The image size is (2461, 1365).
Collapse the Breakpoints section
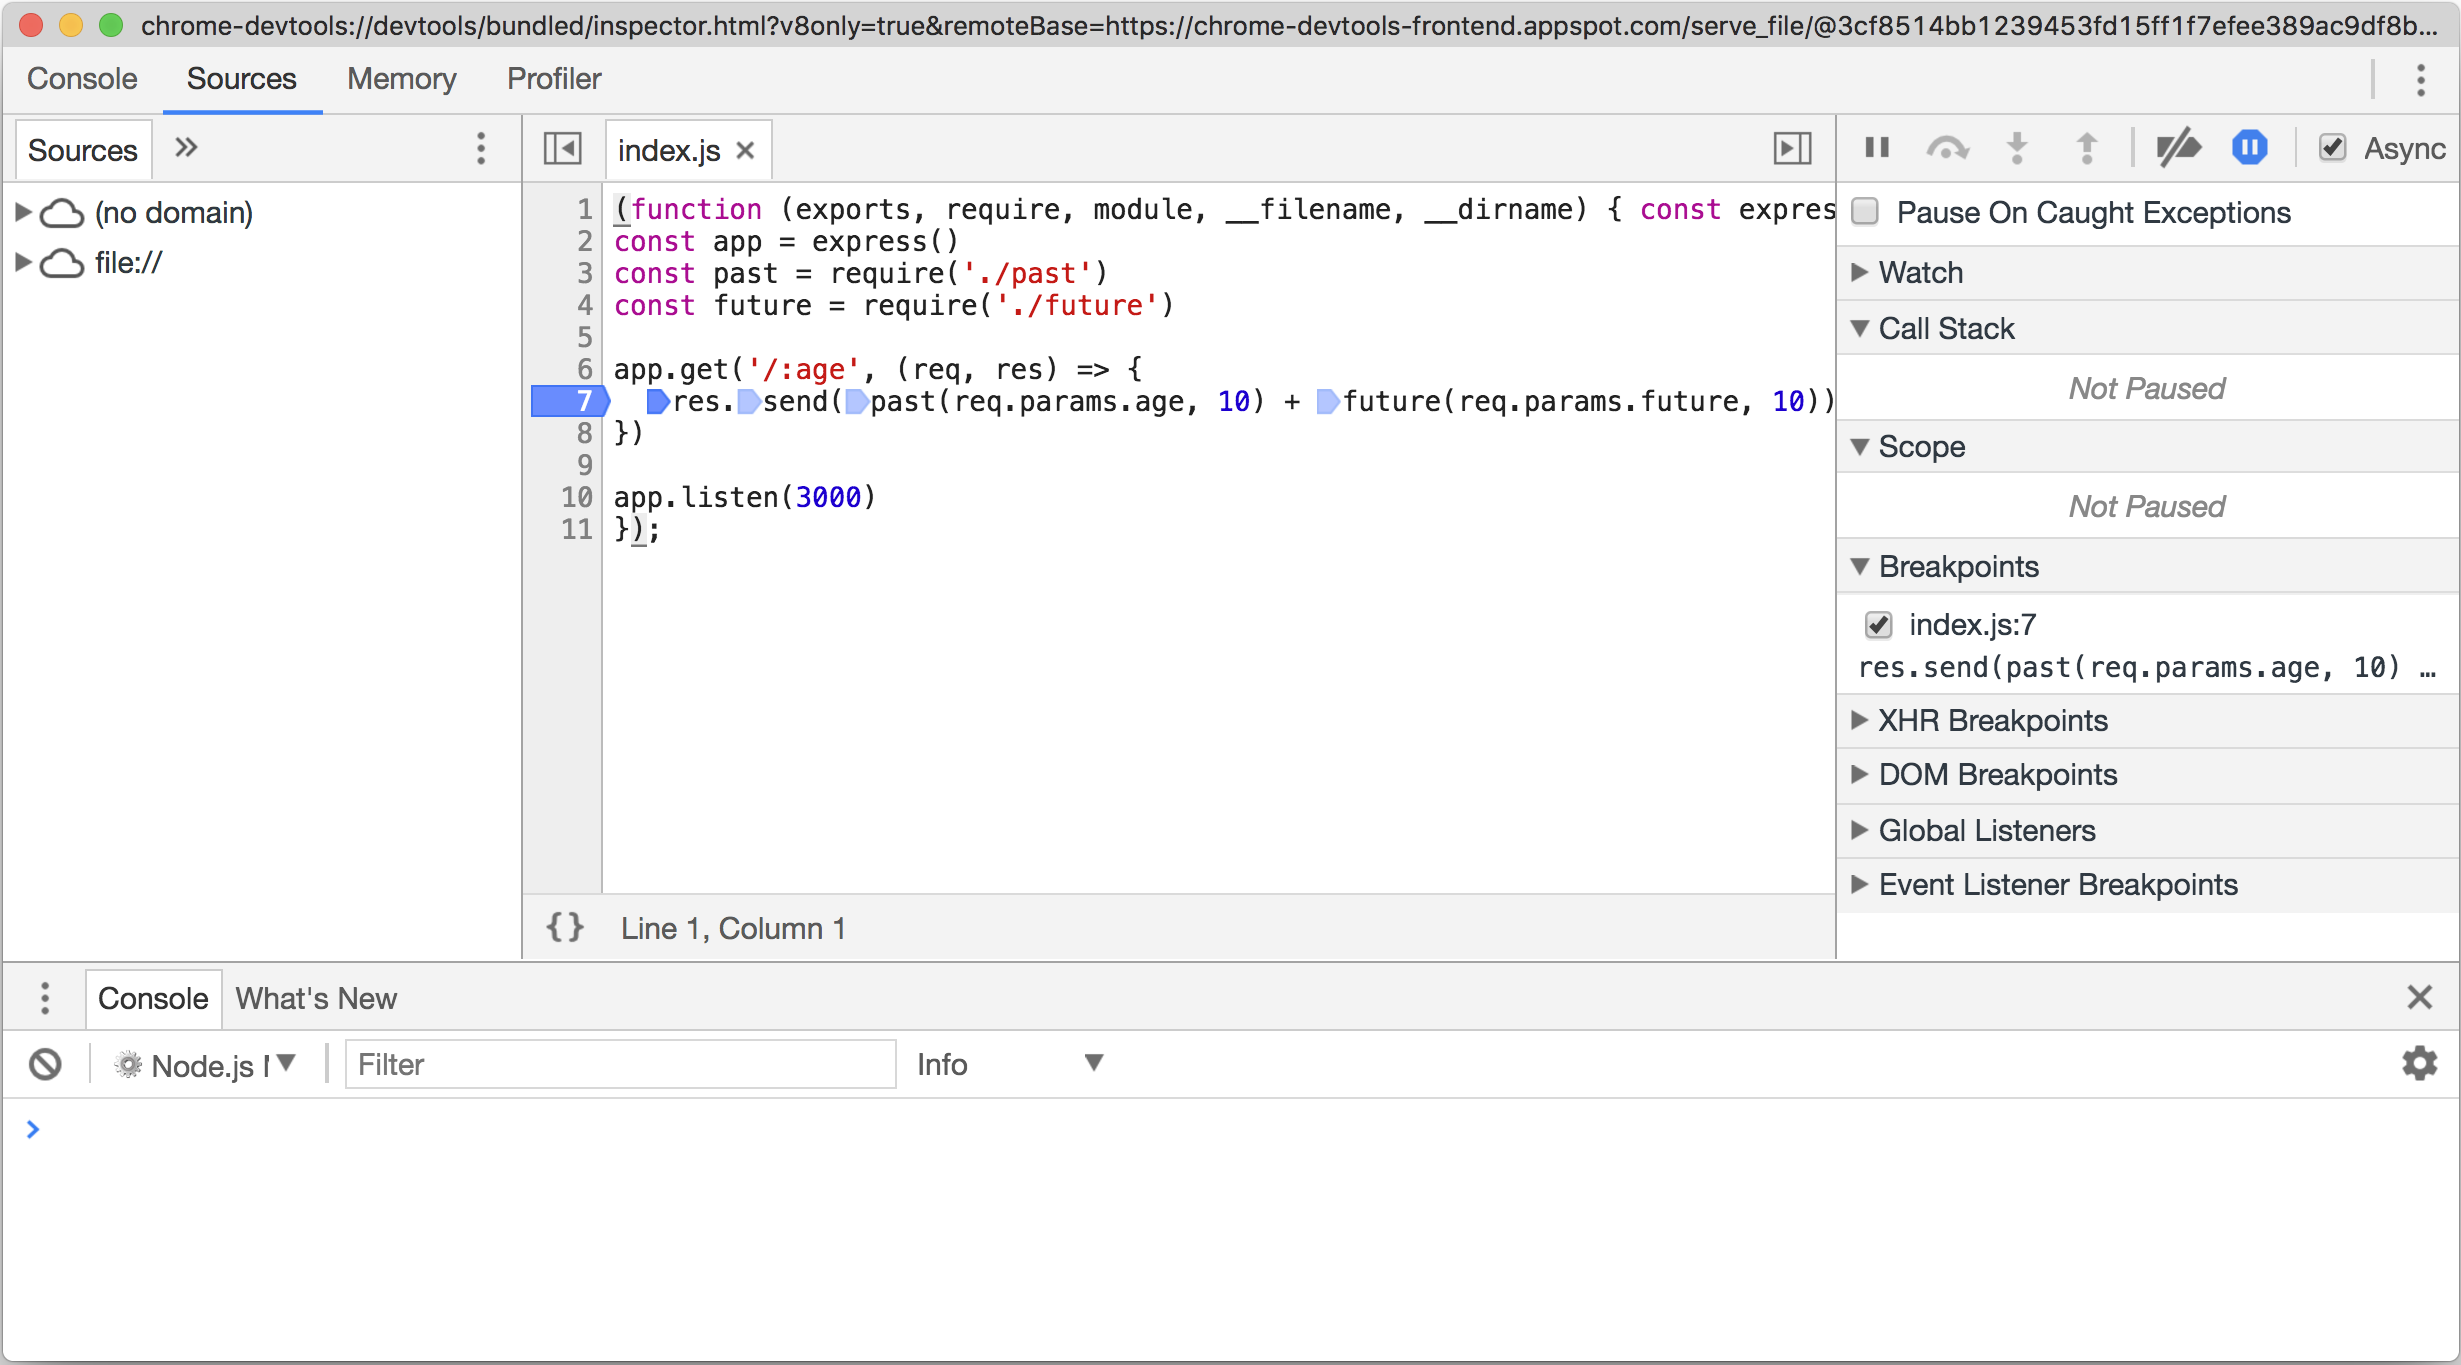[1859, 566]
